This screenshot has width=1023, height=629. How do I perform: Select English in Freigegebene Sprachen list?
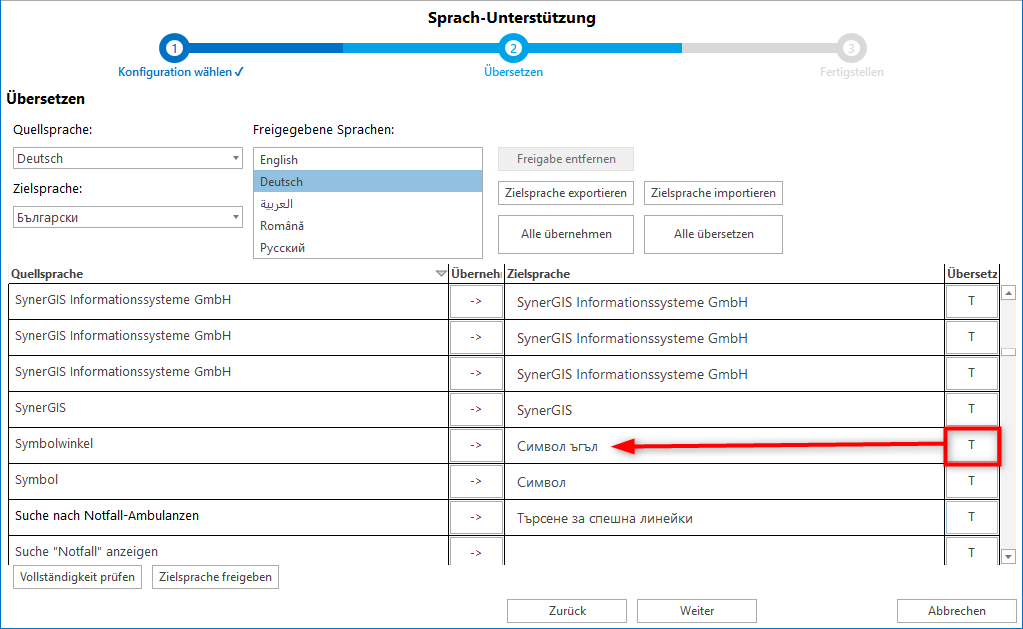(x=367, y=159)
